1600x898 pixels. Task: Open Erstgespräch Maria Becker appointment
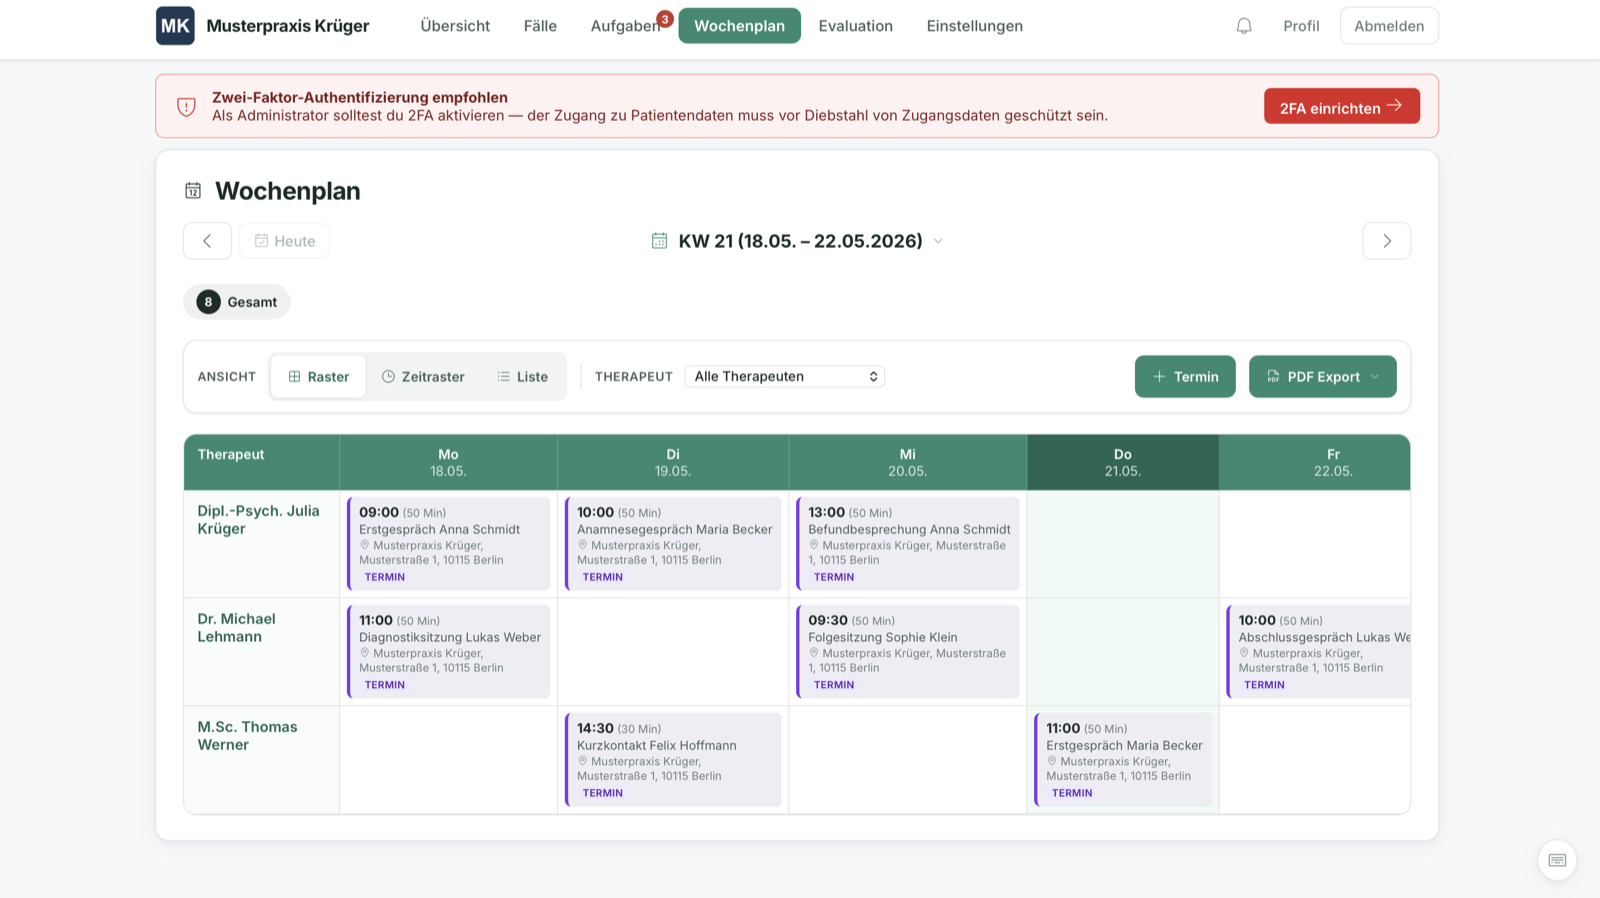click(x=1123, y=760)
